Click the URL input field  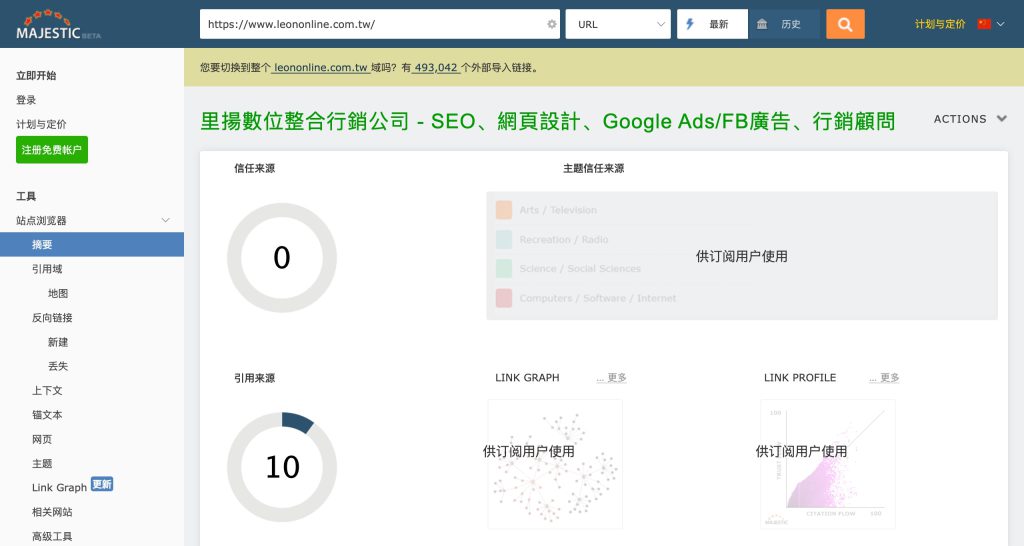370,24
